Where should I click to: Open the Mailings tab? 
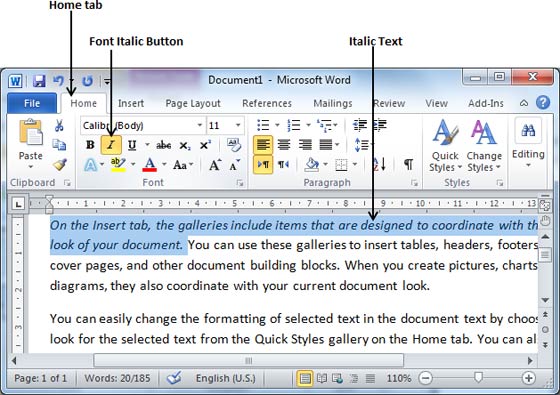(x=333, y=103)
